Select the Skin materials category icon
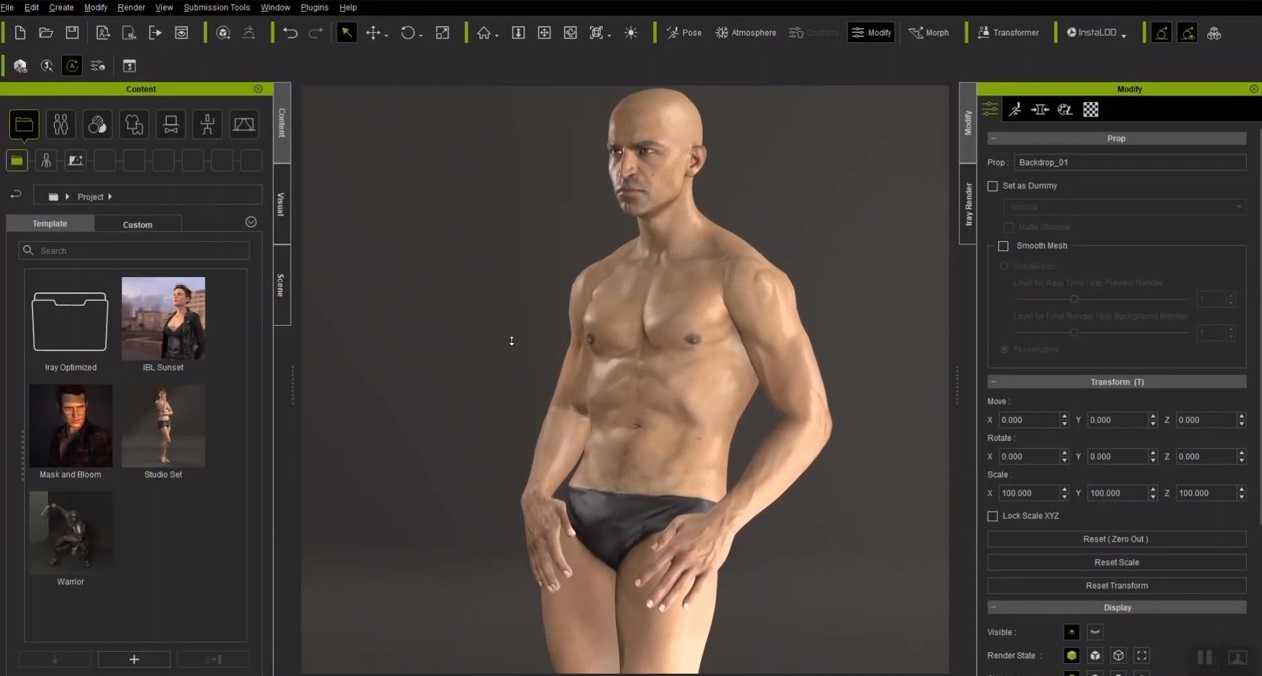This screenshot has height=676, width=1262. click(x=97, y=125)
